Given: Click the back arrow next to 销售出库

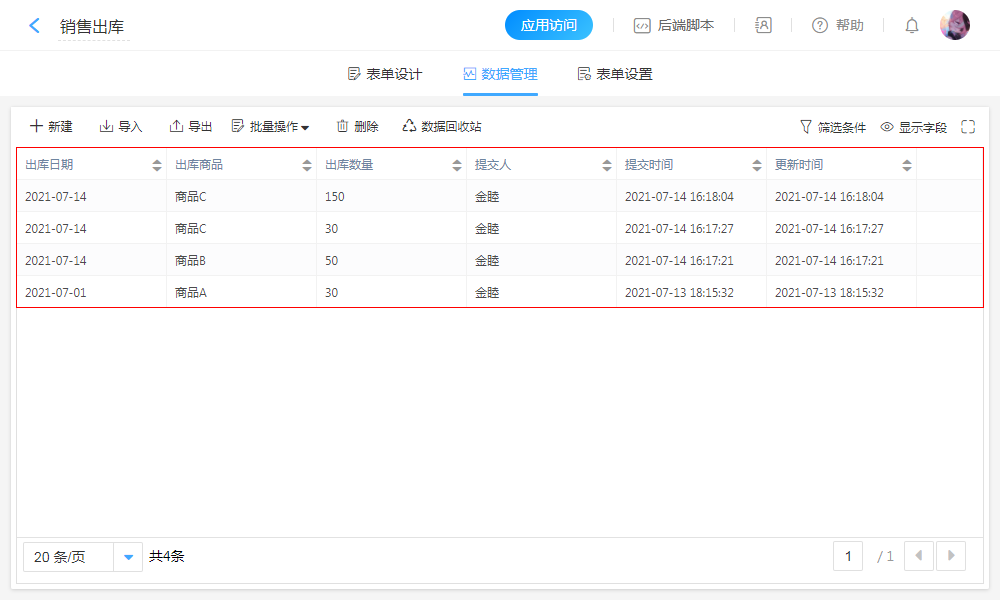Looking at the screenshot, I should point(34,26).
